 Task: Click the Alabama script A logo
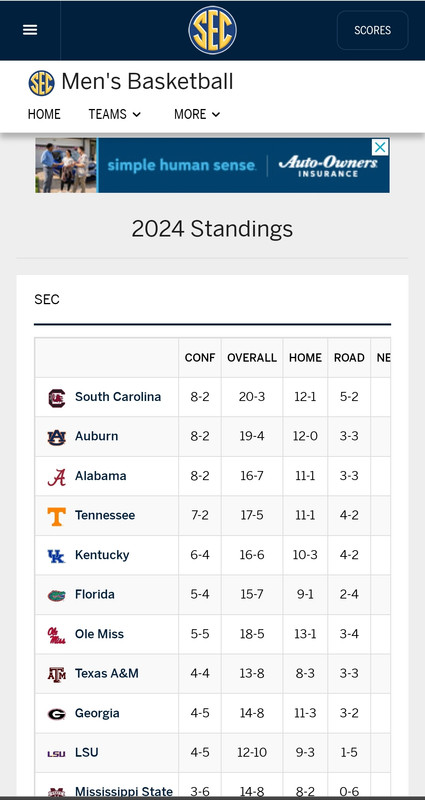[57, 477]
